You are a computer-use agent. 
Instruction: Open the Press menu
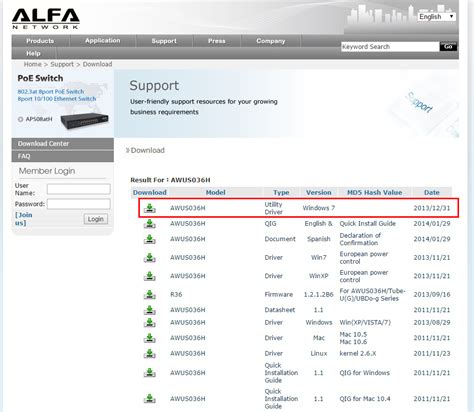(x=217, y=41)
